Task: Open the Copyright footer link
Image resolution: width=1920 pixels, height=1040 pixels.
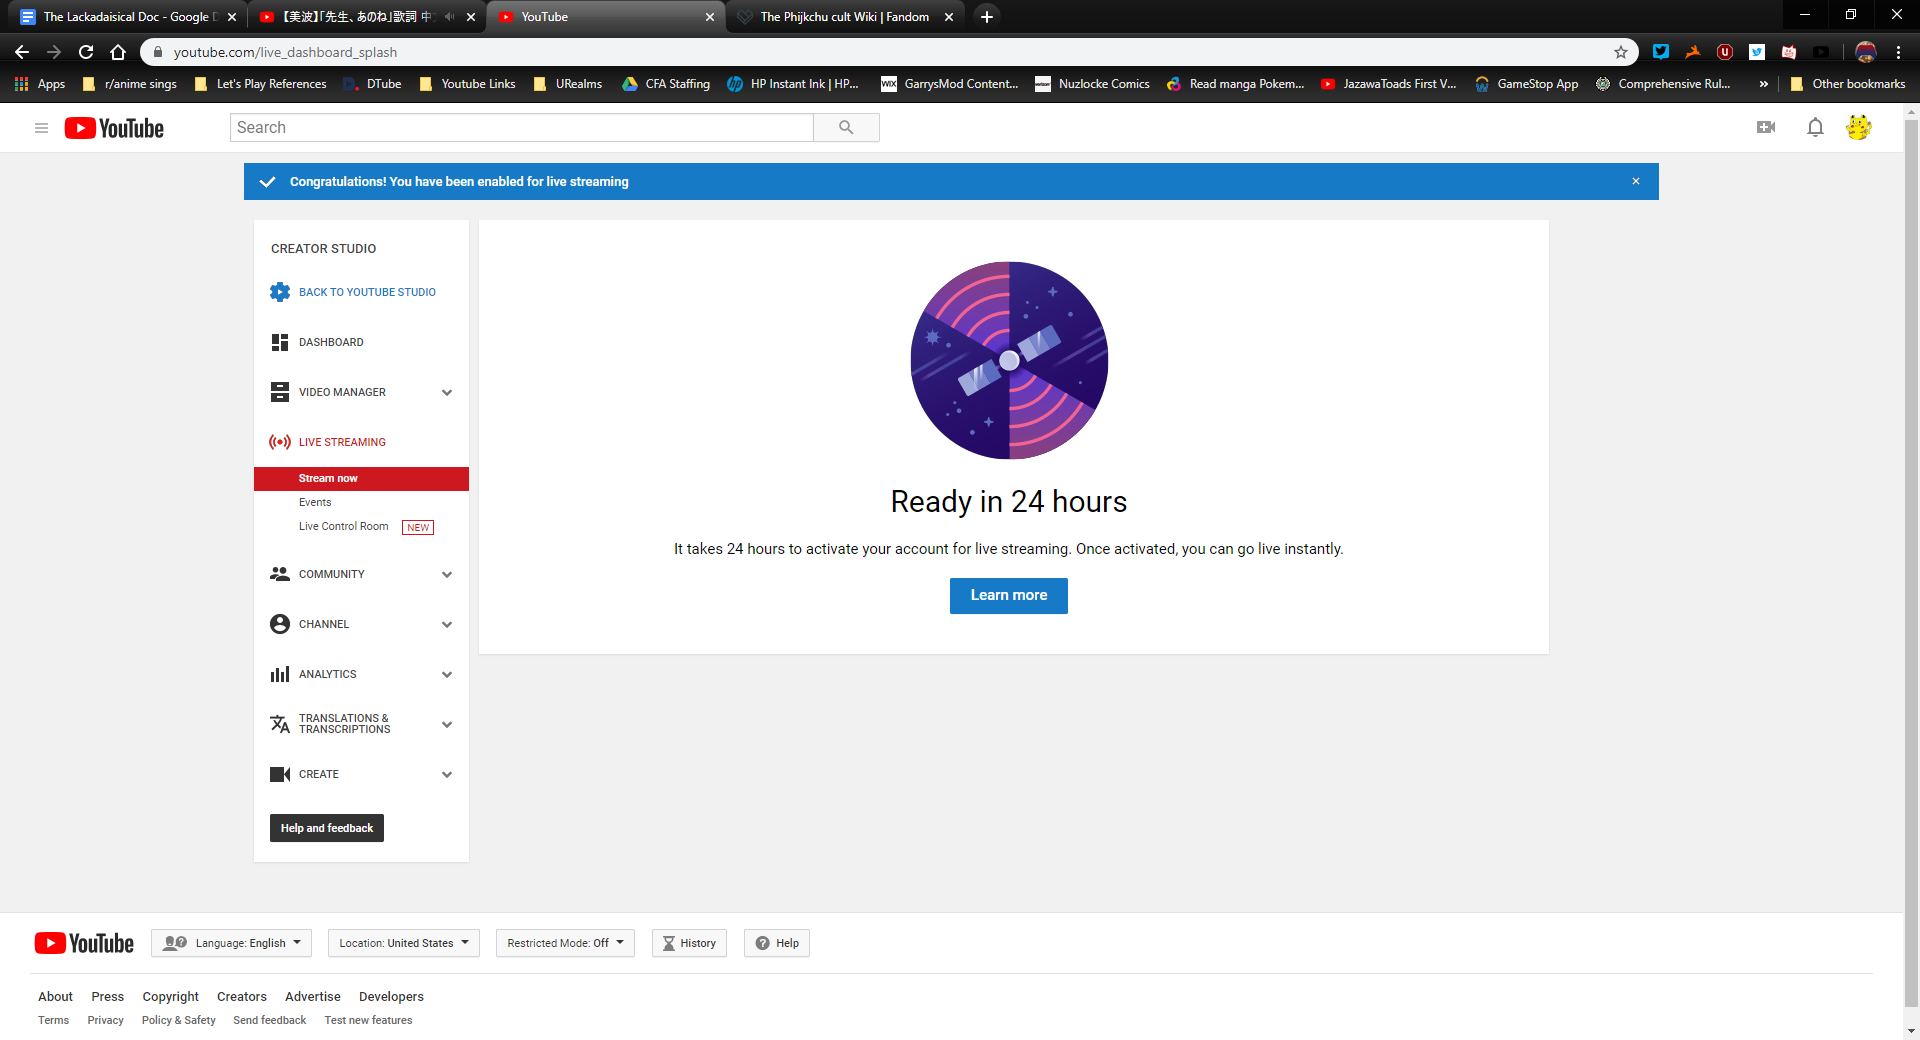Action: pyautogui.click(x=170, y=996)
